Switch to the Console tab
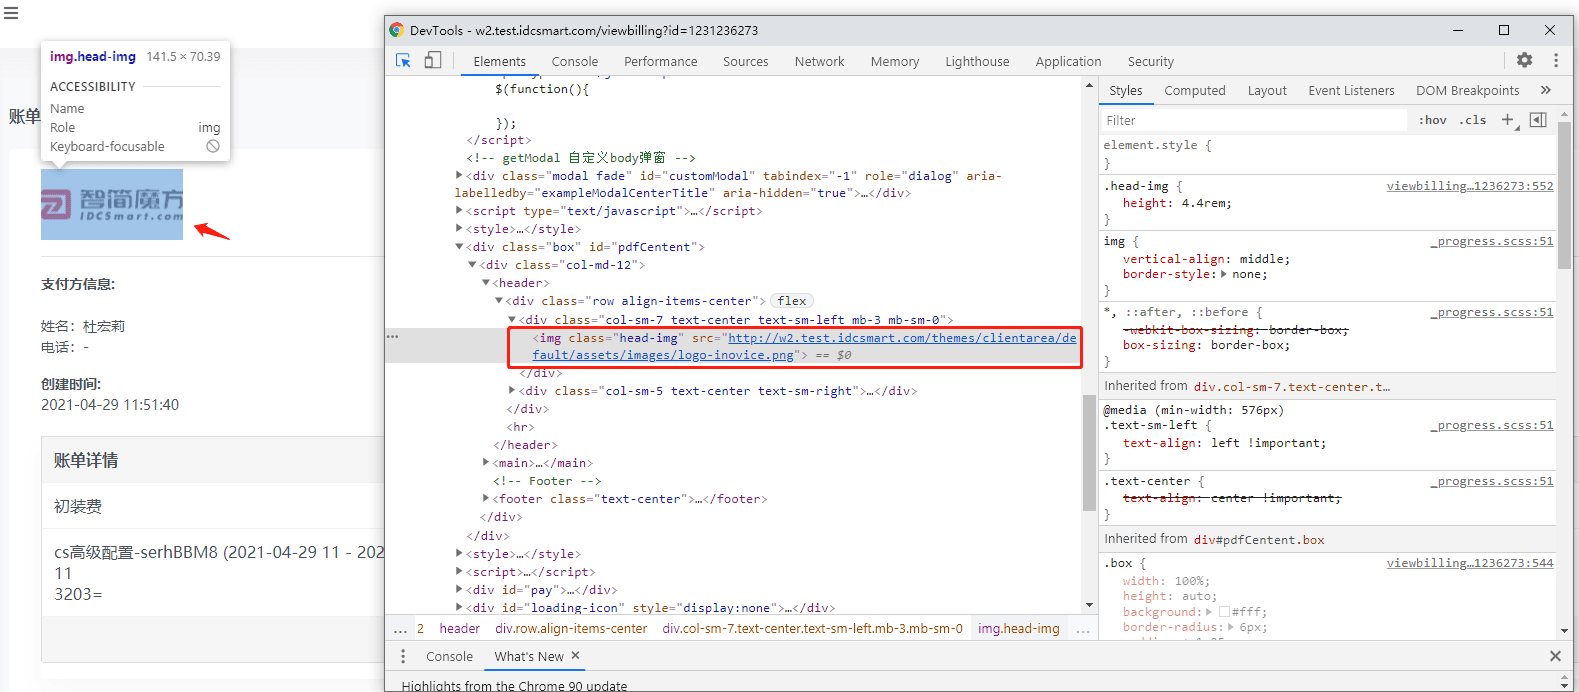 coord(575,61)
